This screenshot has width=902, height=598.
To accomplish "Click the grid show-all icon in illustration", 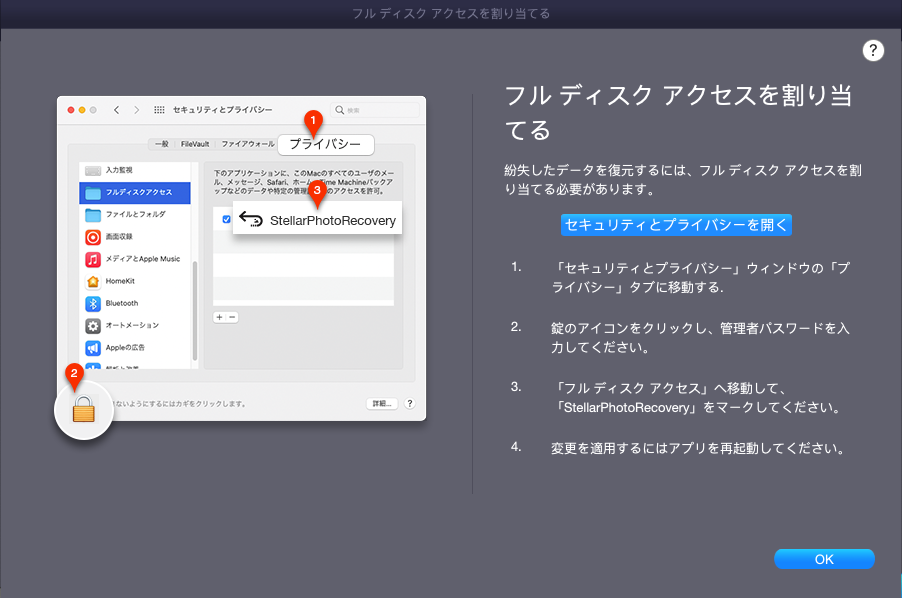I will tap(159, 110).
